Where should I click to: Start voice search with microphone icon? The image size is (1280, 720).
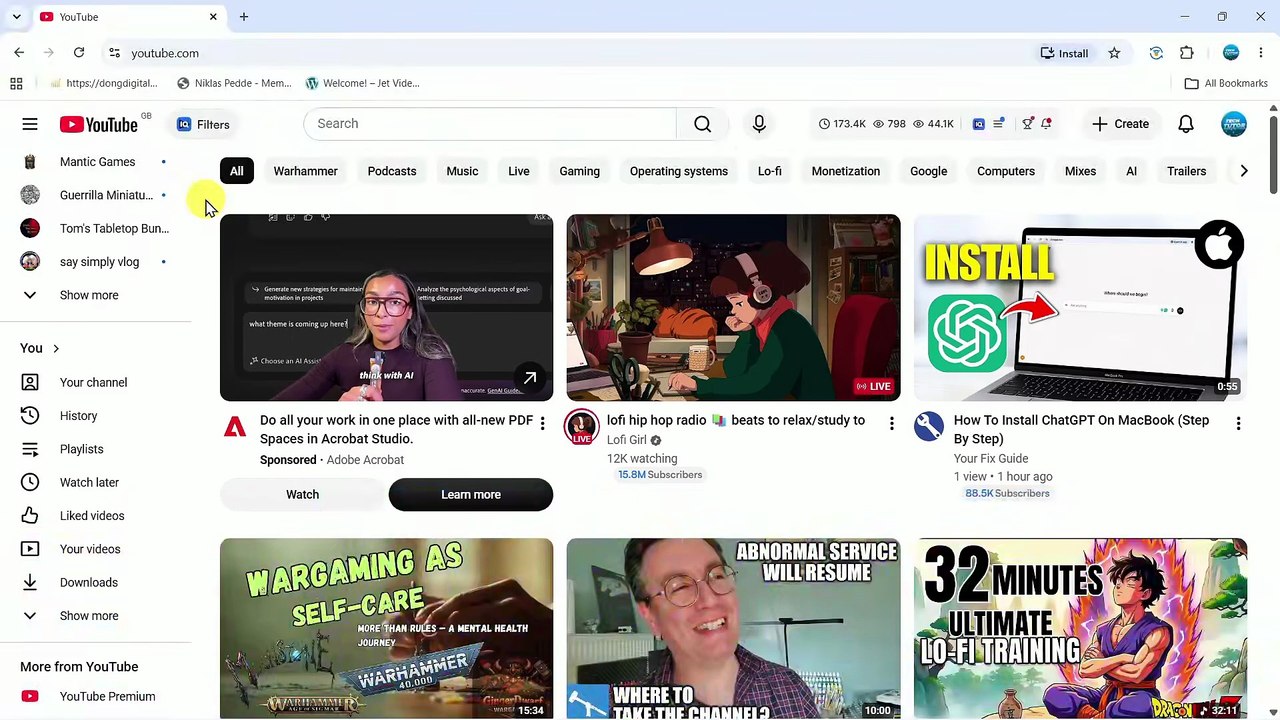[x=759, y=124]
